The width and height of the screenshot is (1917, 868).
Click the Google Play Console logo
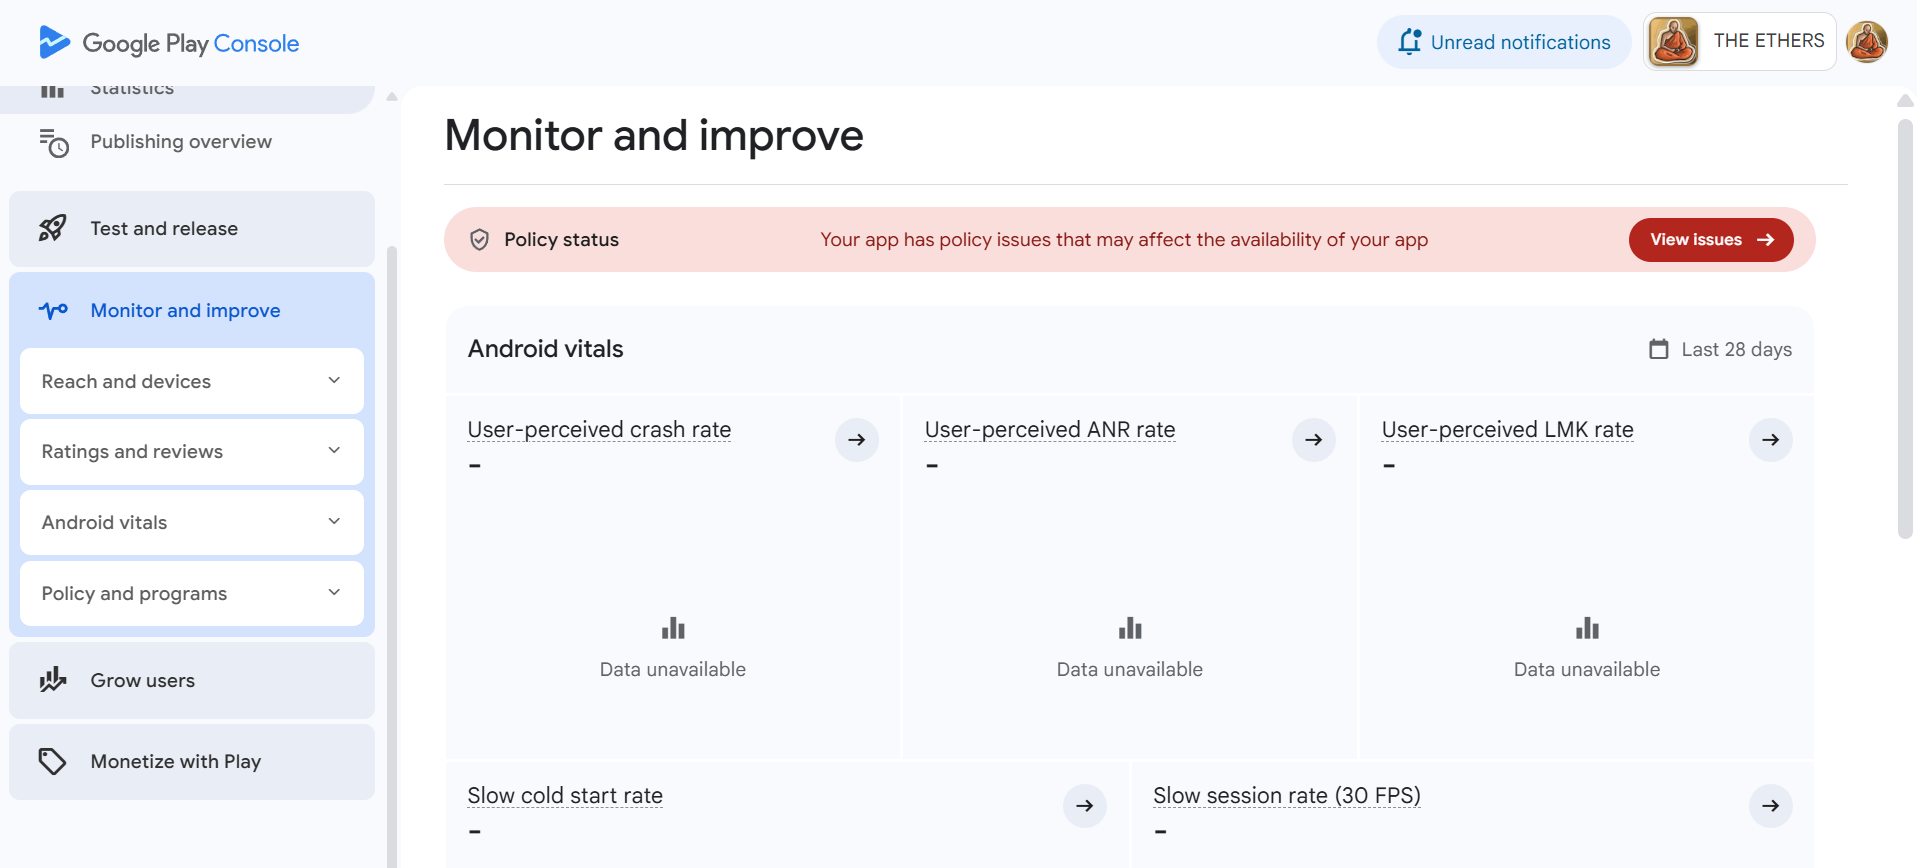(x=168, y=43)
